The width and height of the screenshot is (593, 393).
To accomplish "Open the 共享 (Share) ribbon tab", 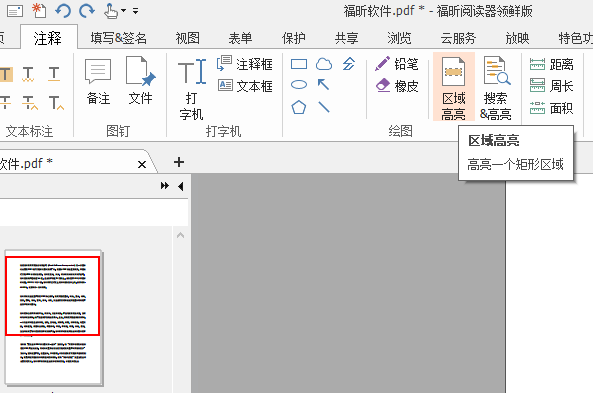I will 346,38.
